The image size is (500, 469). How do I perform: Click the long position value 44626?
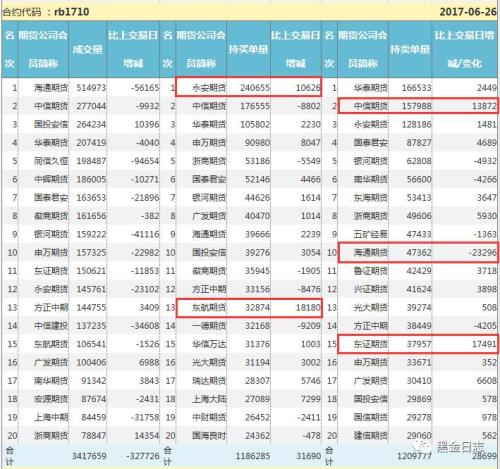[257, 198]
